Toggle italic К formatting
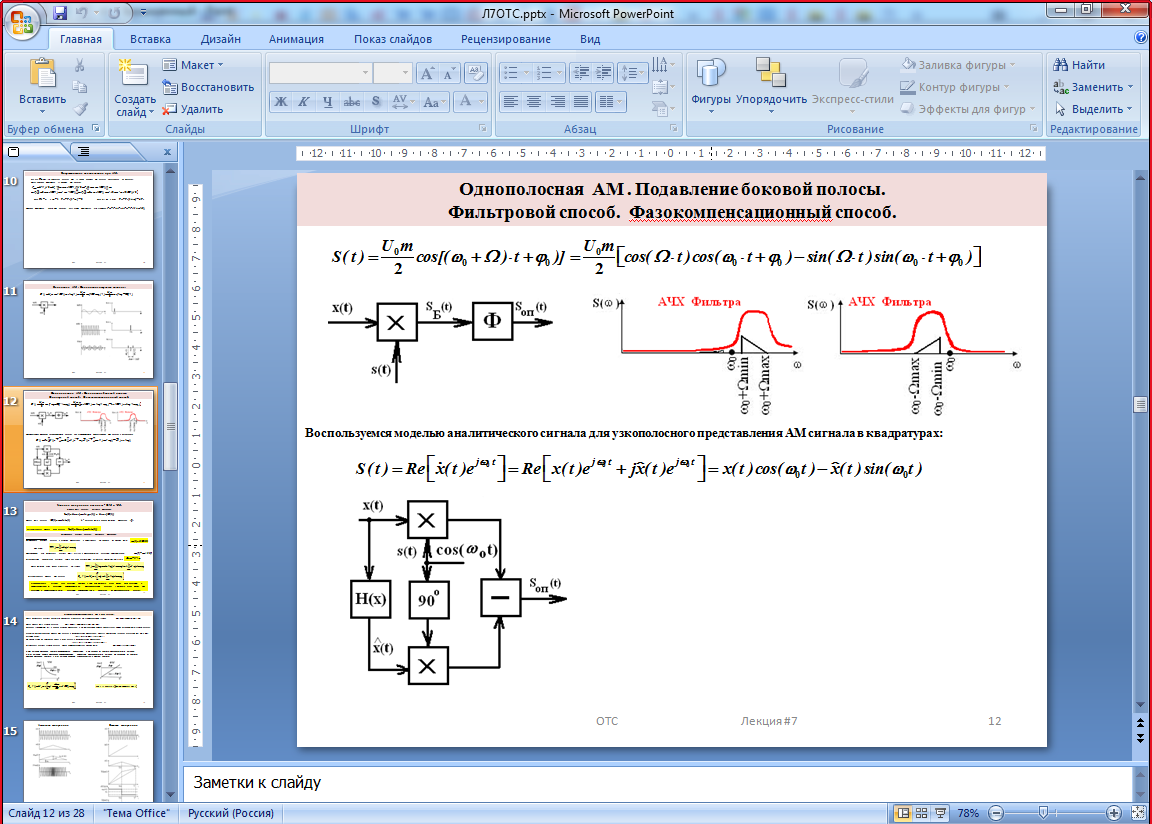 [x=304, y=102]
